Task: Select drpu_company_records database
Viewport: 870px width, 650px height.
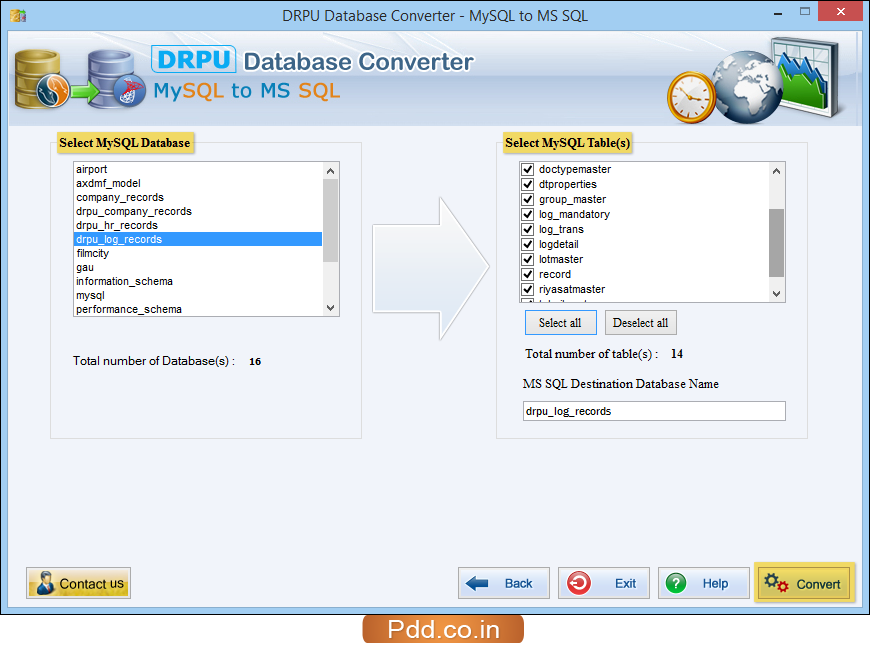Action: 198,211
